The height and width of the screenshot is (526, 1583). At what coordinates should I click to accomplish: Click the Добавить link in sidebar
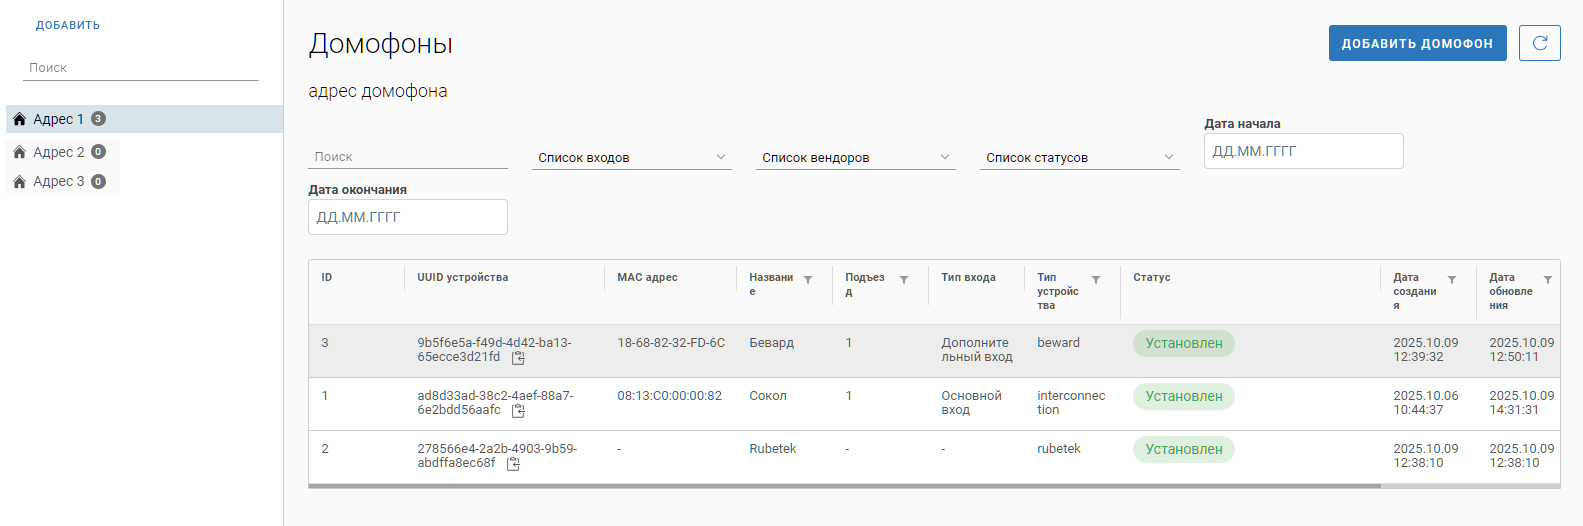(x=68, y=25)
